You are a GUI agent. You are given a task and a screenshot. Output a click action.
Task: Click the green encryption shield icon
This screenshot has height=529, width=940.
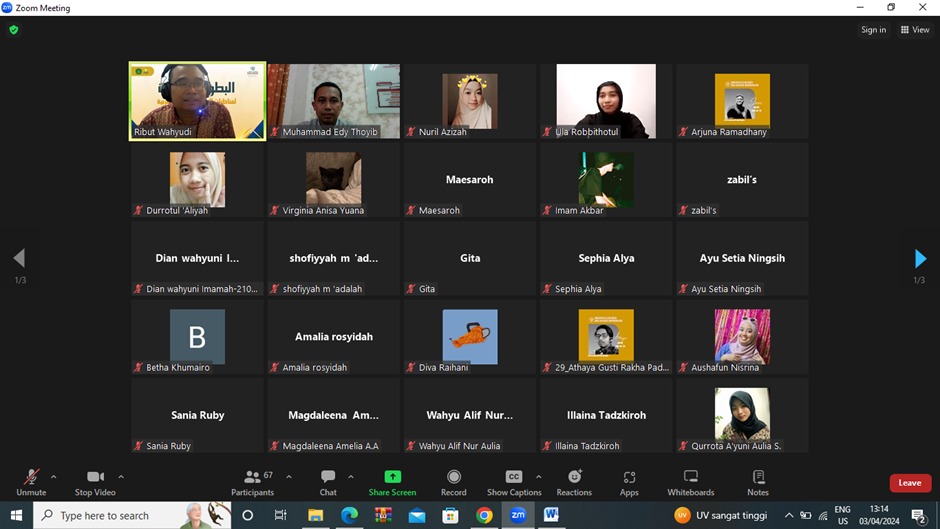[x=14, y=30]
